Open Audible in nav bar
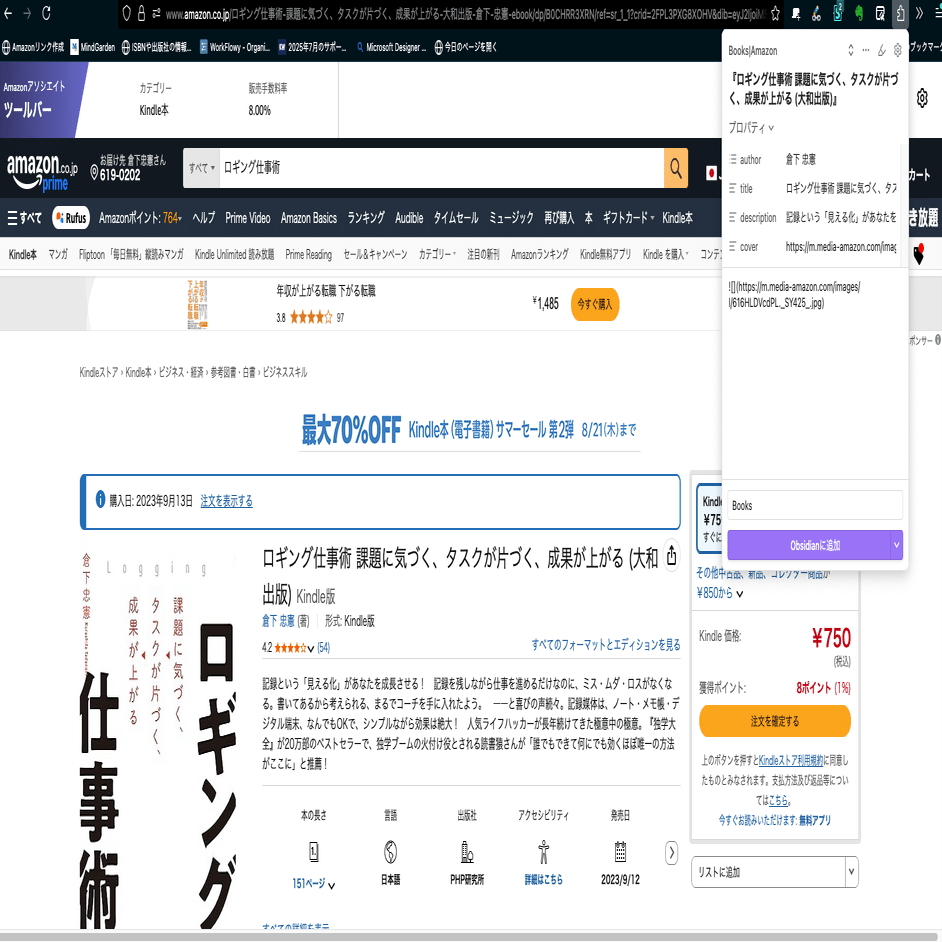The image size is (942, 942). point(409,218)
